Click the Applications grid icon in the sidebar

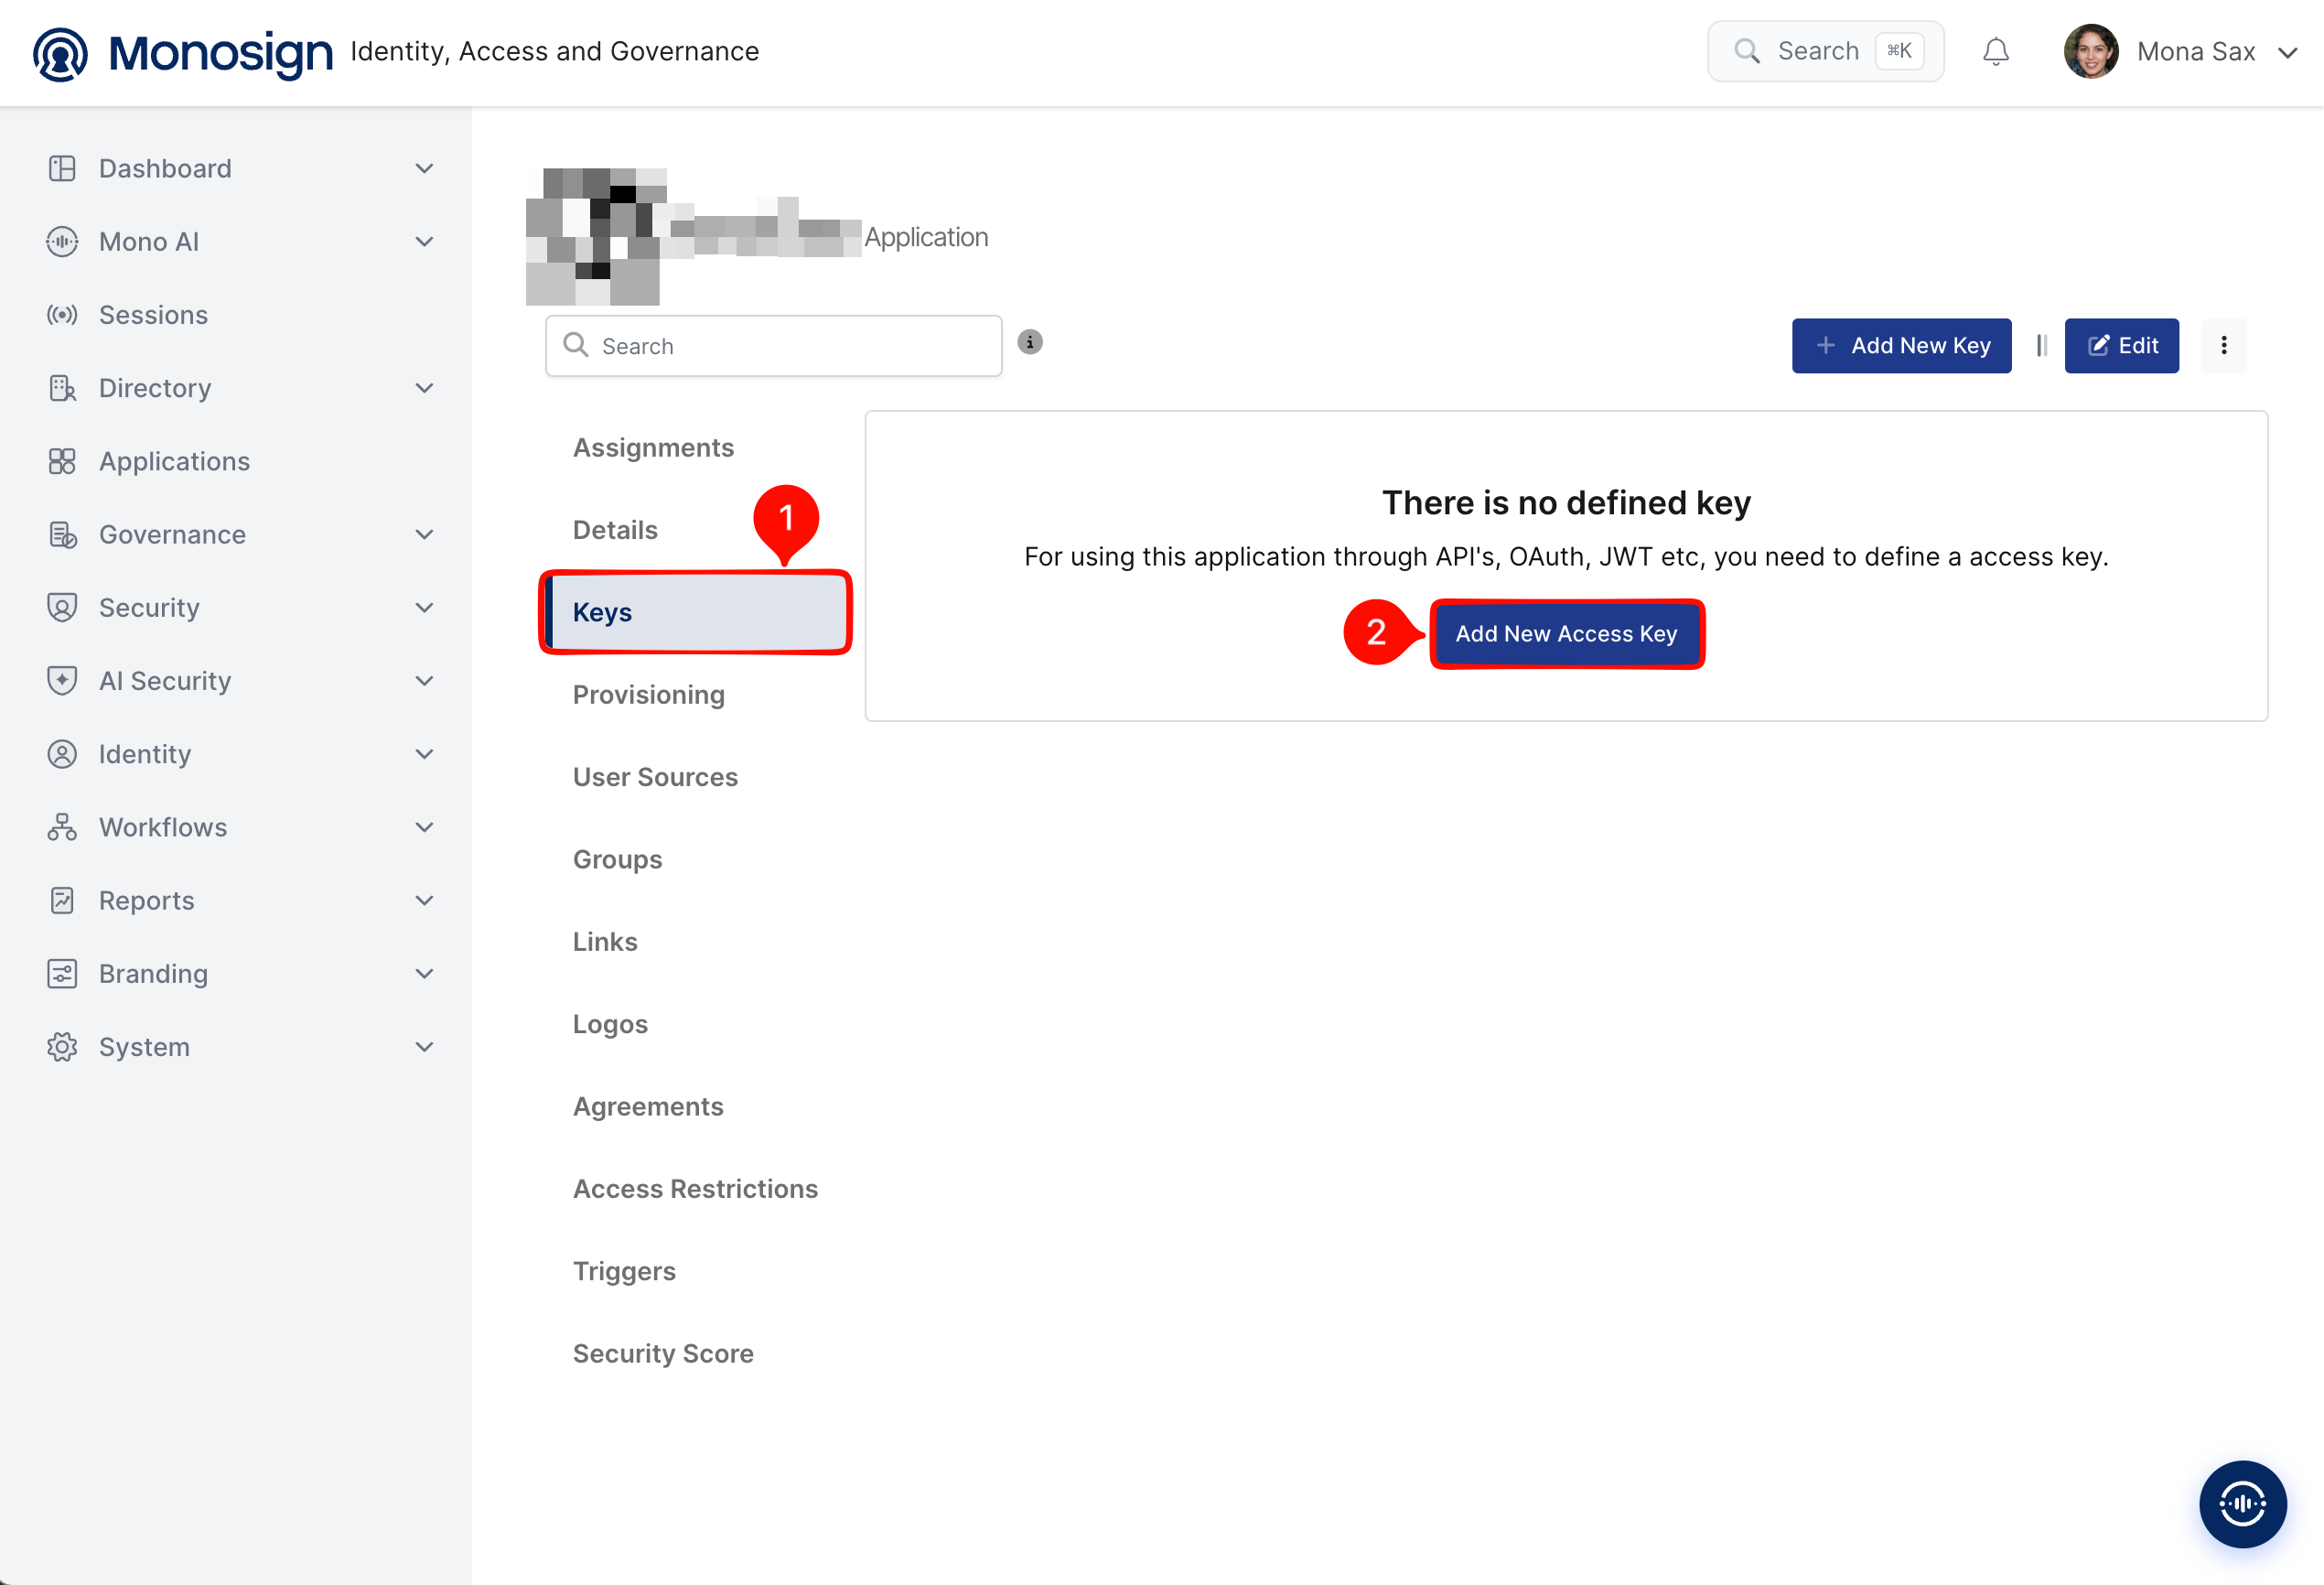click(62, 461)
